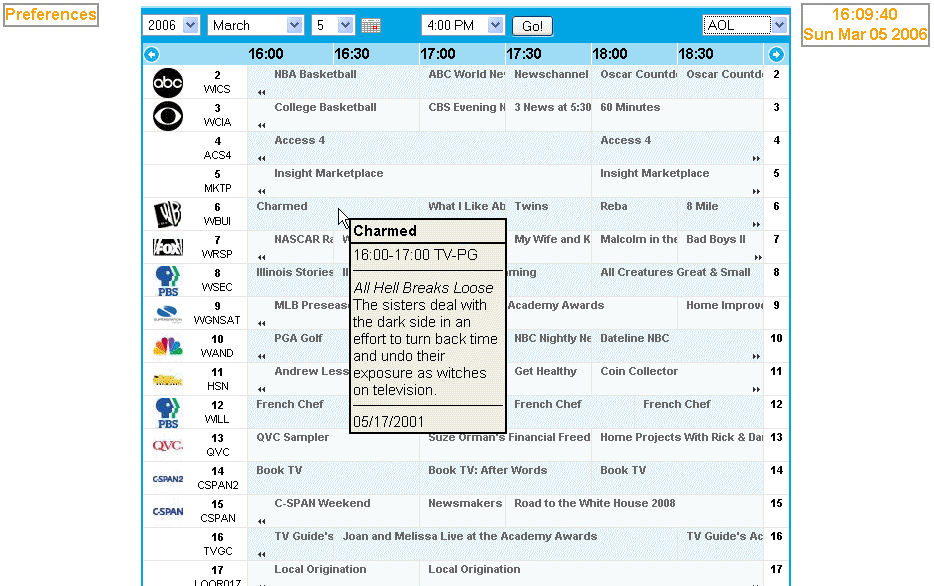
Task: Open the calendar date picker icon
Action: point(371,26)
